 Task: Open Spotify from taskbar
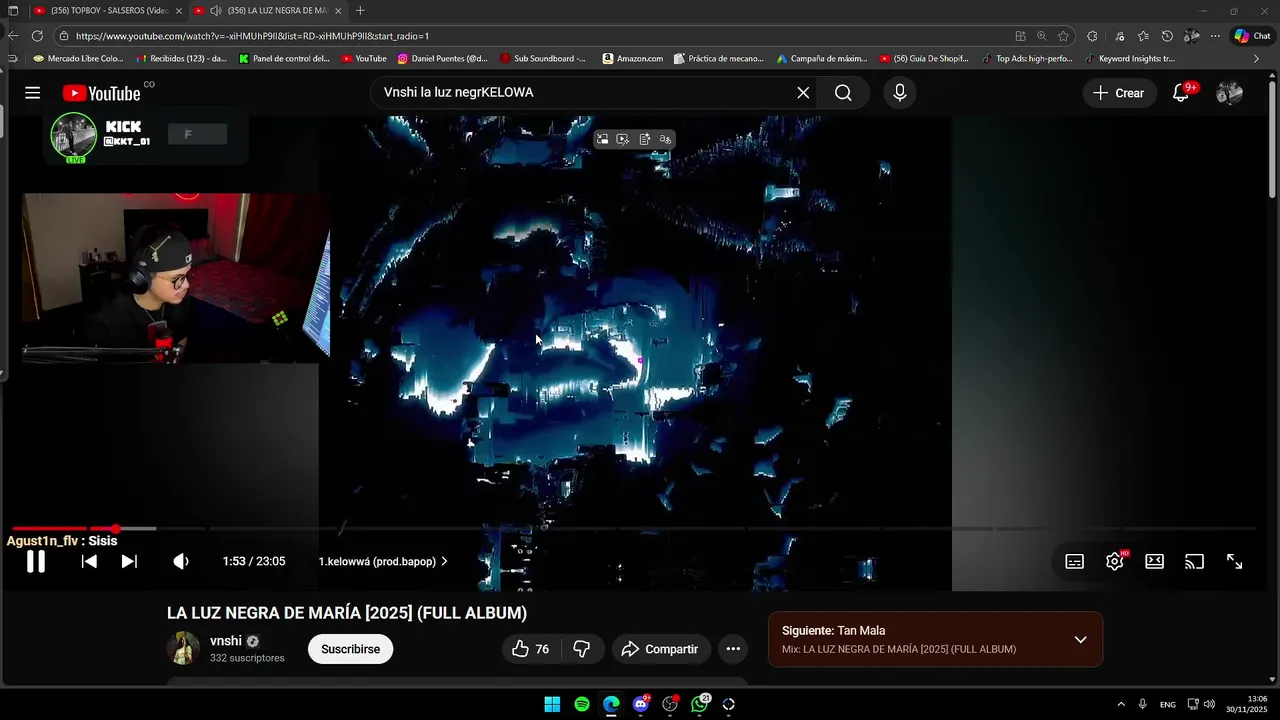click(x=582, y=704)
